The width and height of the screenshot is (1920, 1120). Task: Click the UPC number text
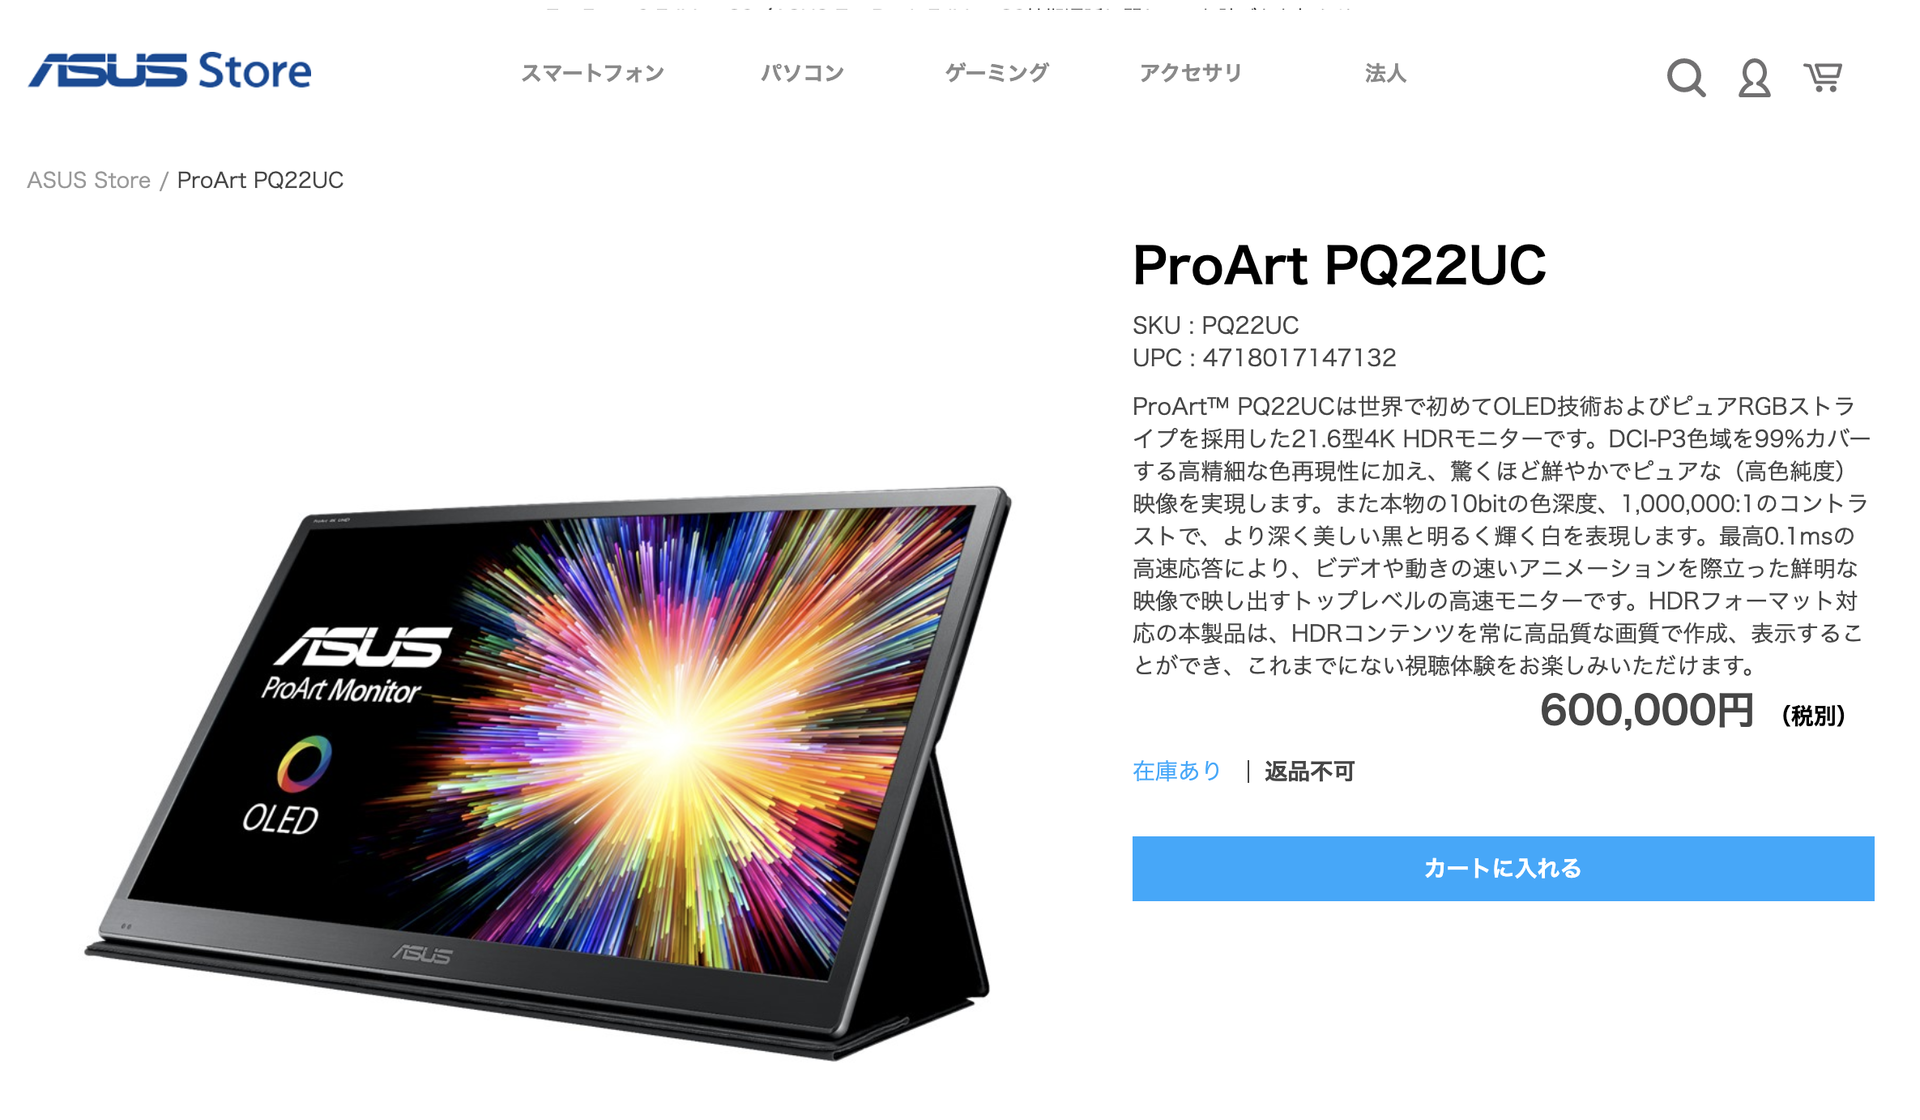click(x=1299, y=357)
